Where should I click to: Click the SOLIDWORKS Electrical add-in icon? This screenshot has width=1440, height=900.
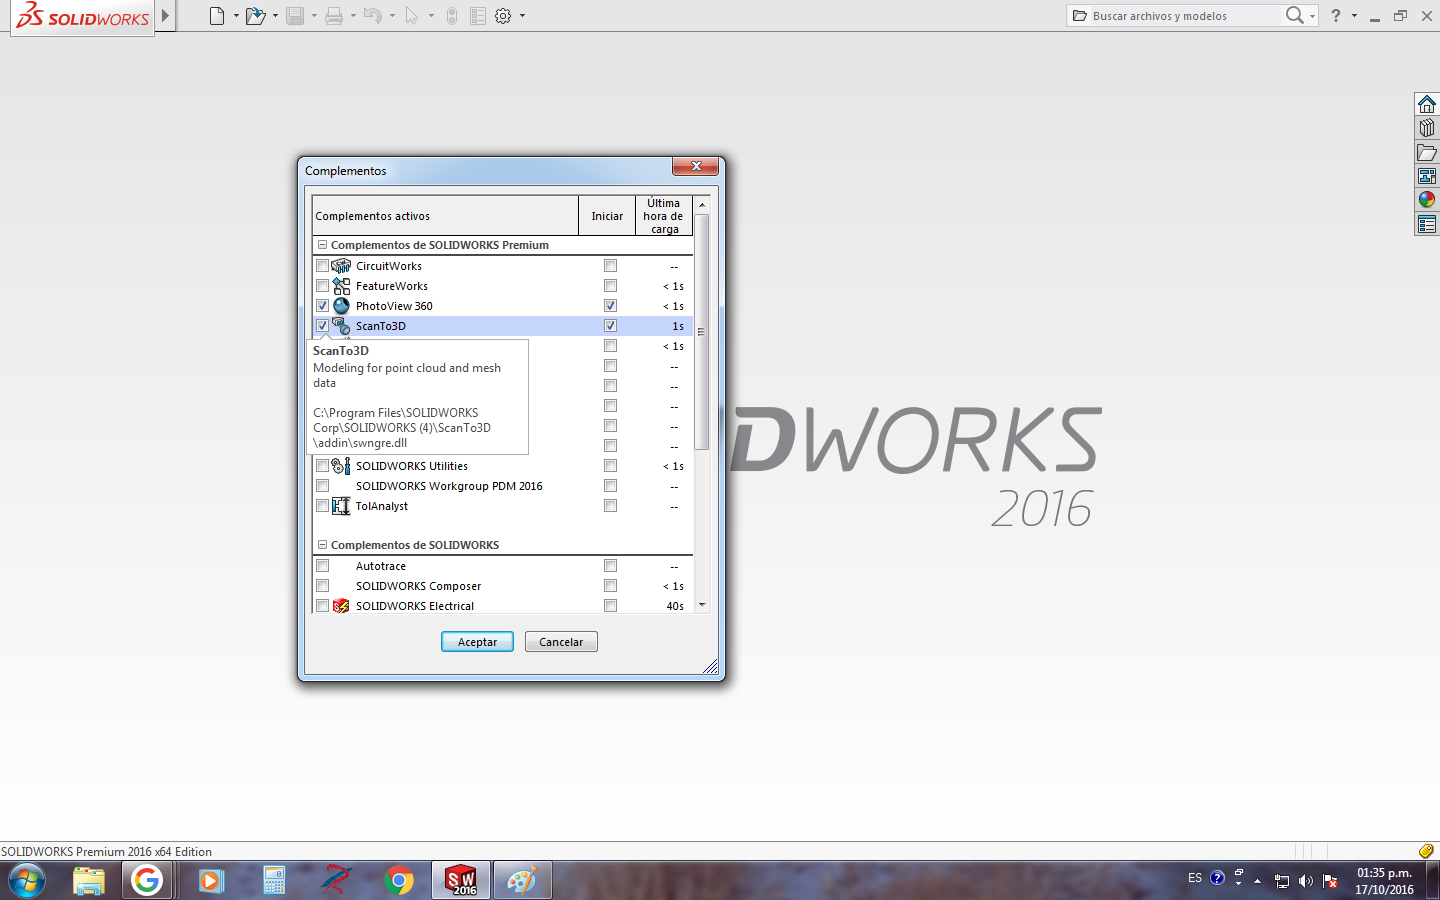pyautogui.click(x=341, y=606)
